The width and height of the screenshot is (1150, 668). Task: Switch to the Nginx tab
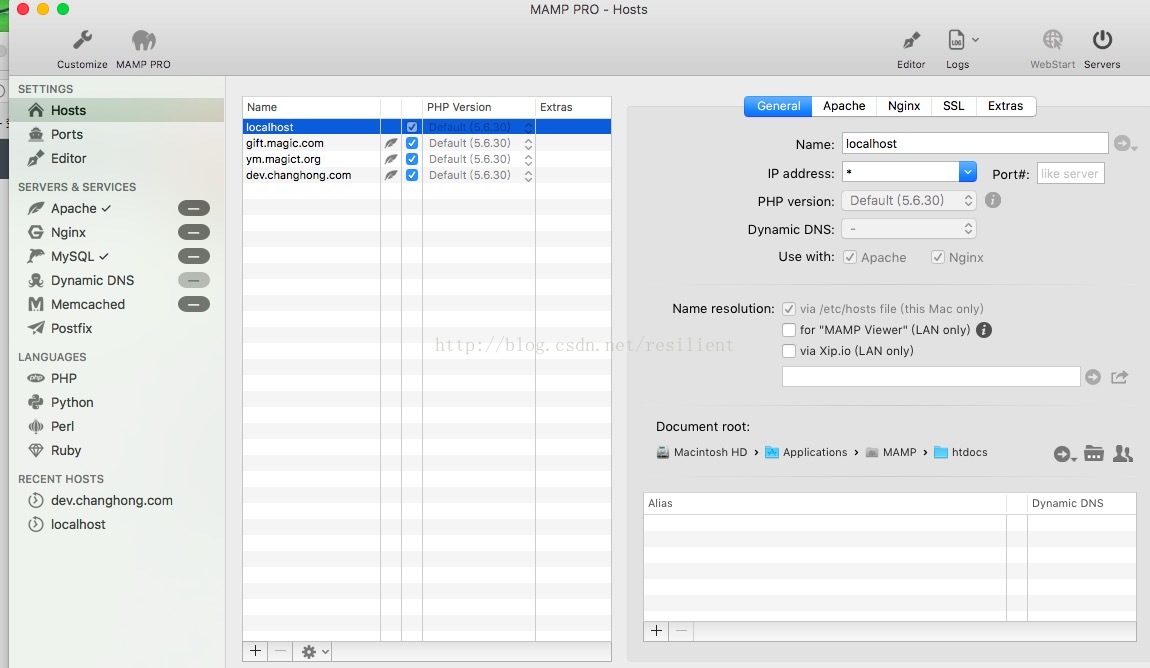pos(904,106)
